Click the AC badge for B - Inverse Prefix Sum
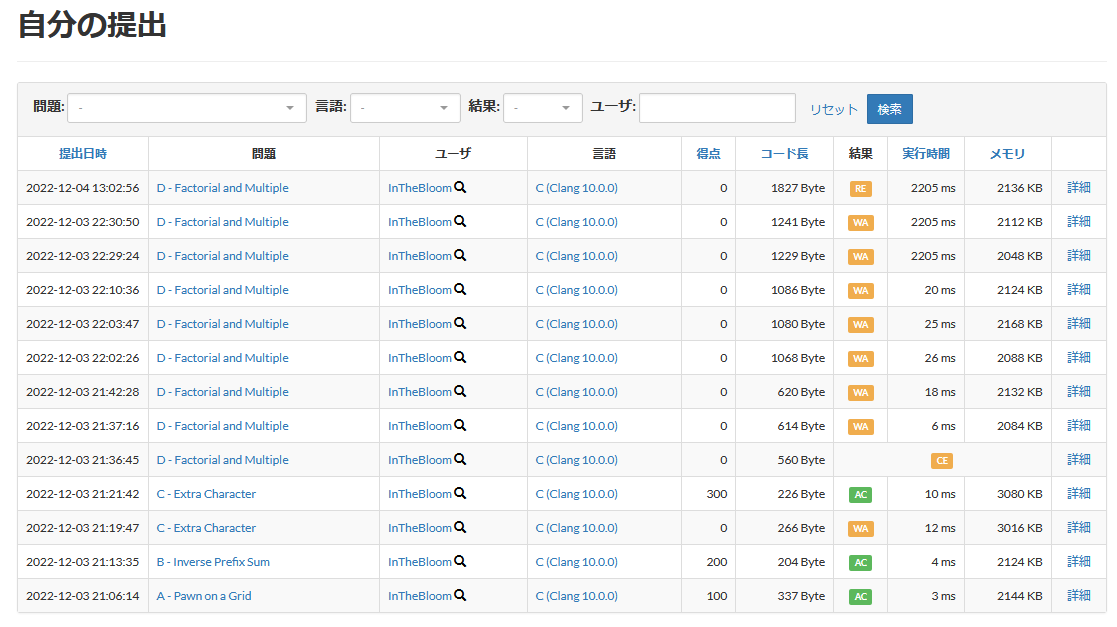 tap(861, 563)
